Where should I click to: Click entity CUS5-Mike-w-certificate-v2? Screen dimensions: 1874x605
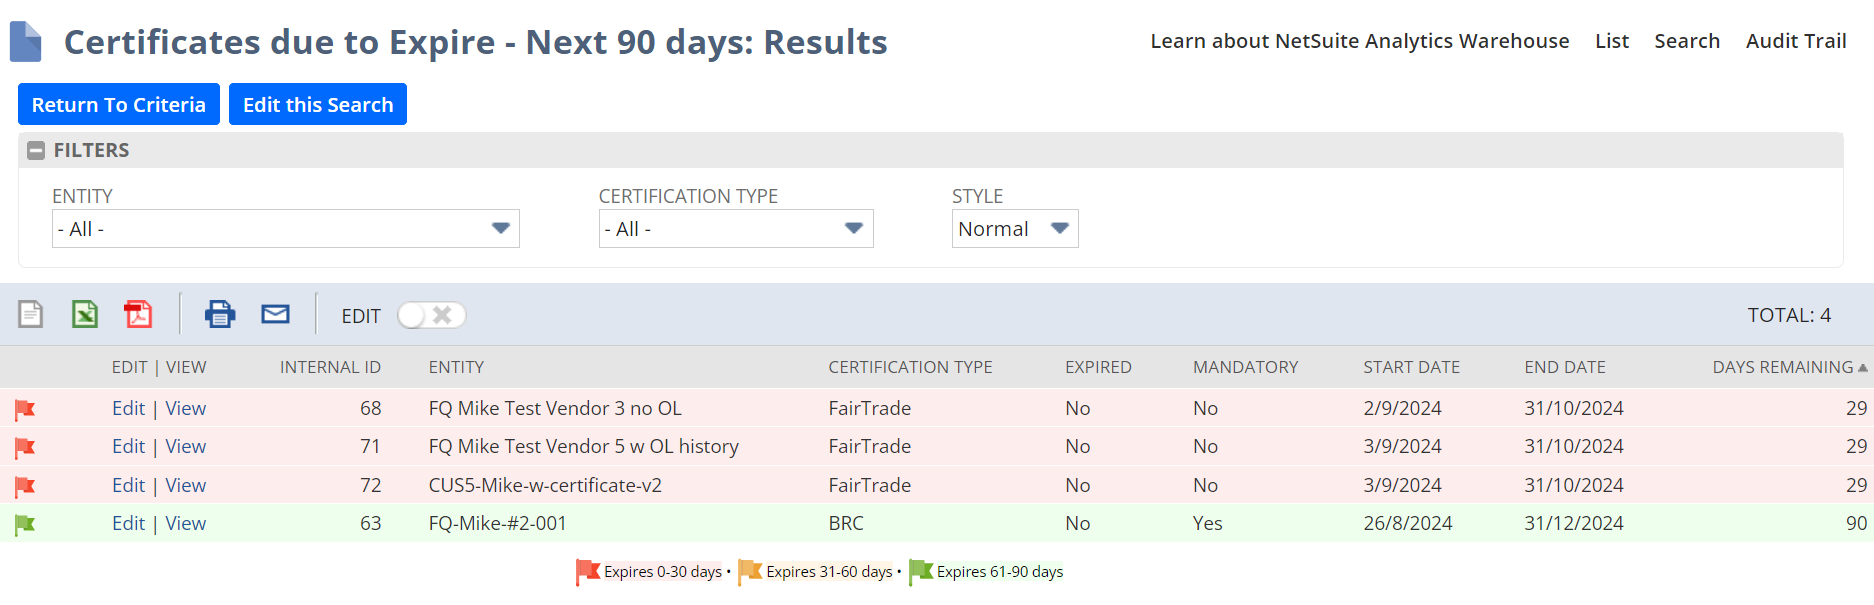pos(545,485)
